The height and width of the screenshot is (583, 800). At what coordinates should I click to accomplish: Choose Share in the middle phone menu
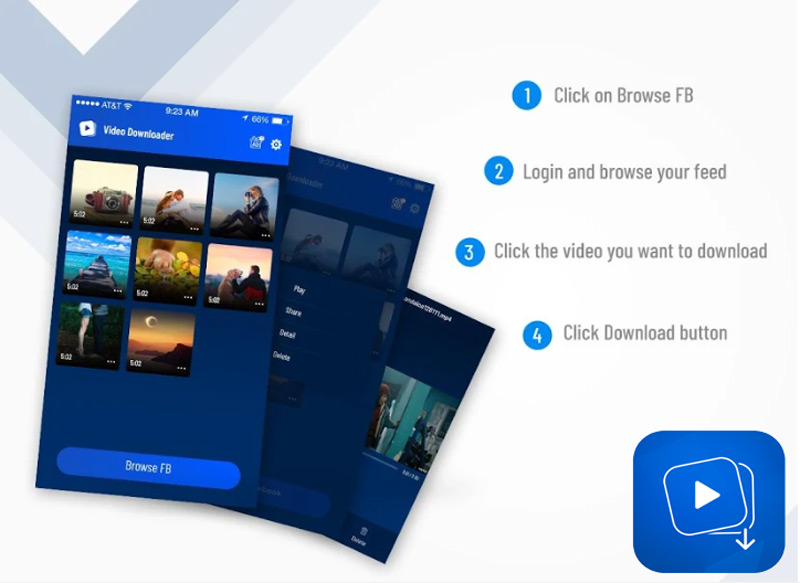pos(293,312)
